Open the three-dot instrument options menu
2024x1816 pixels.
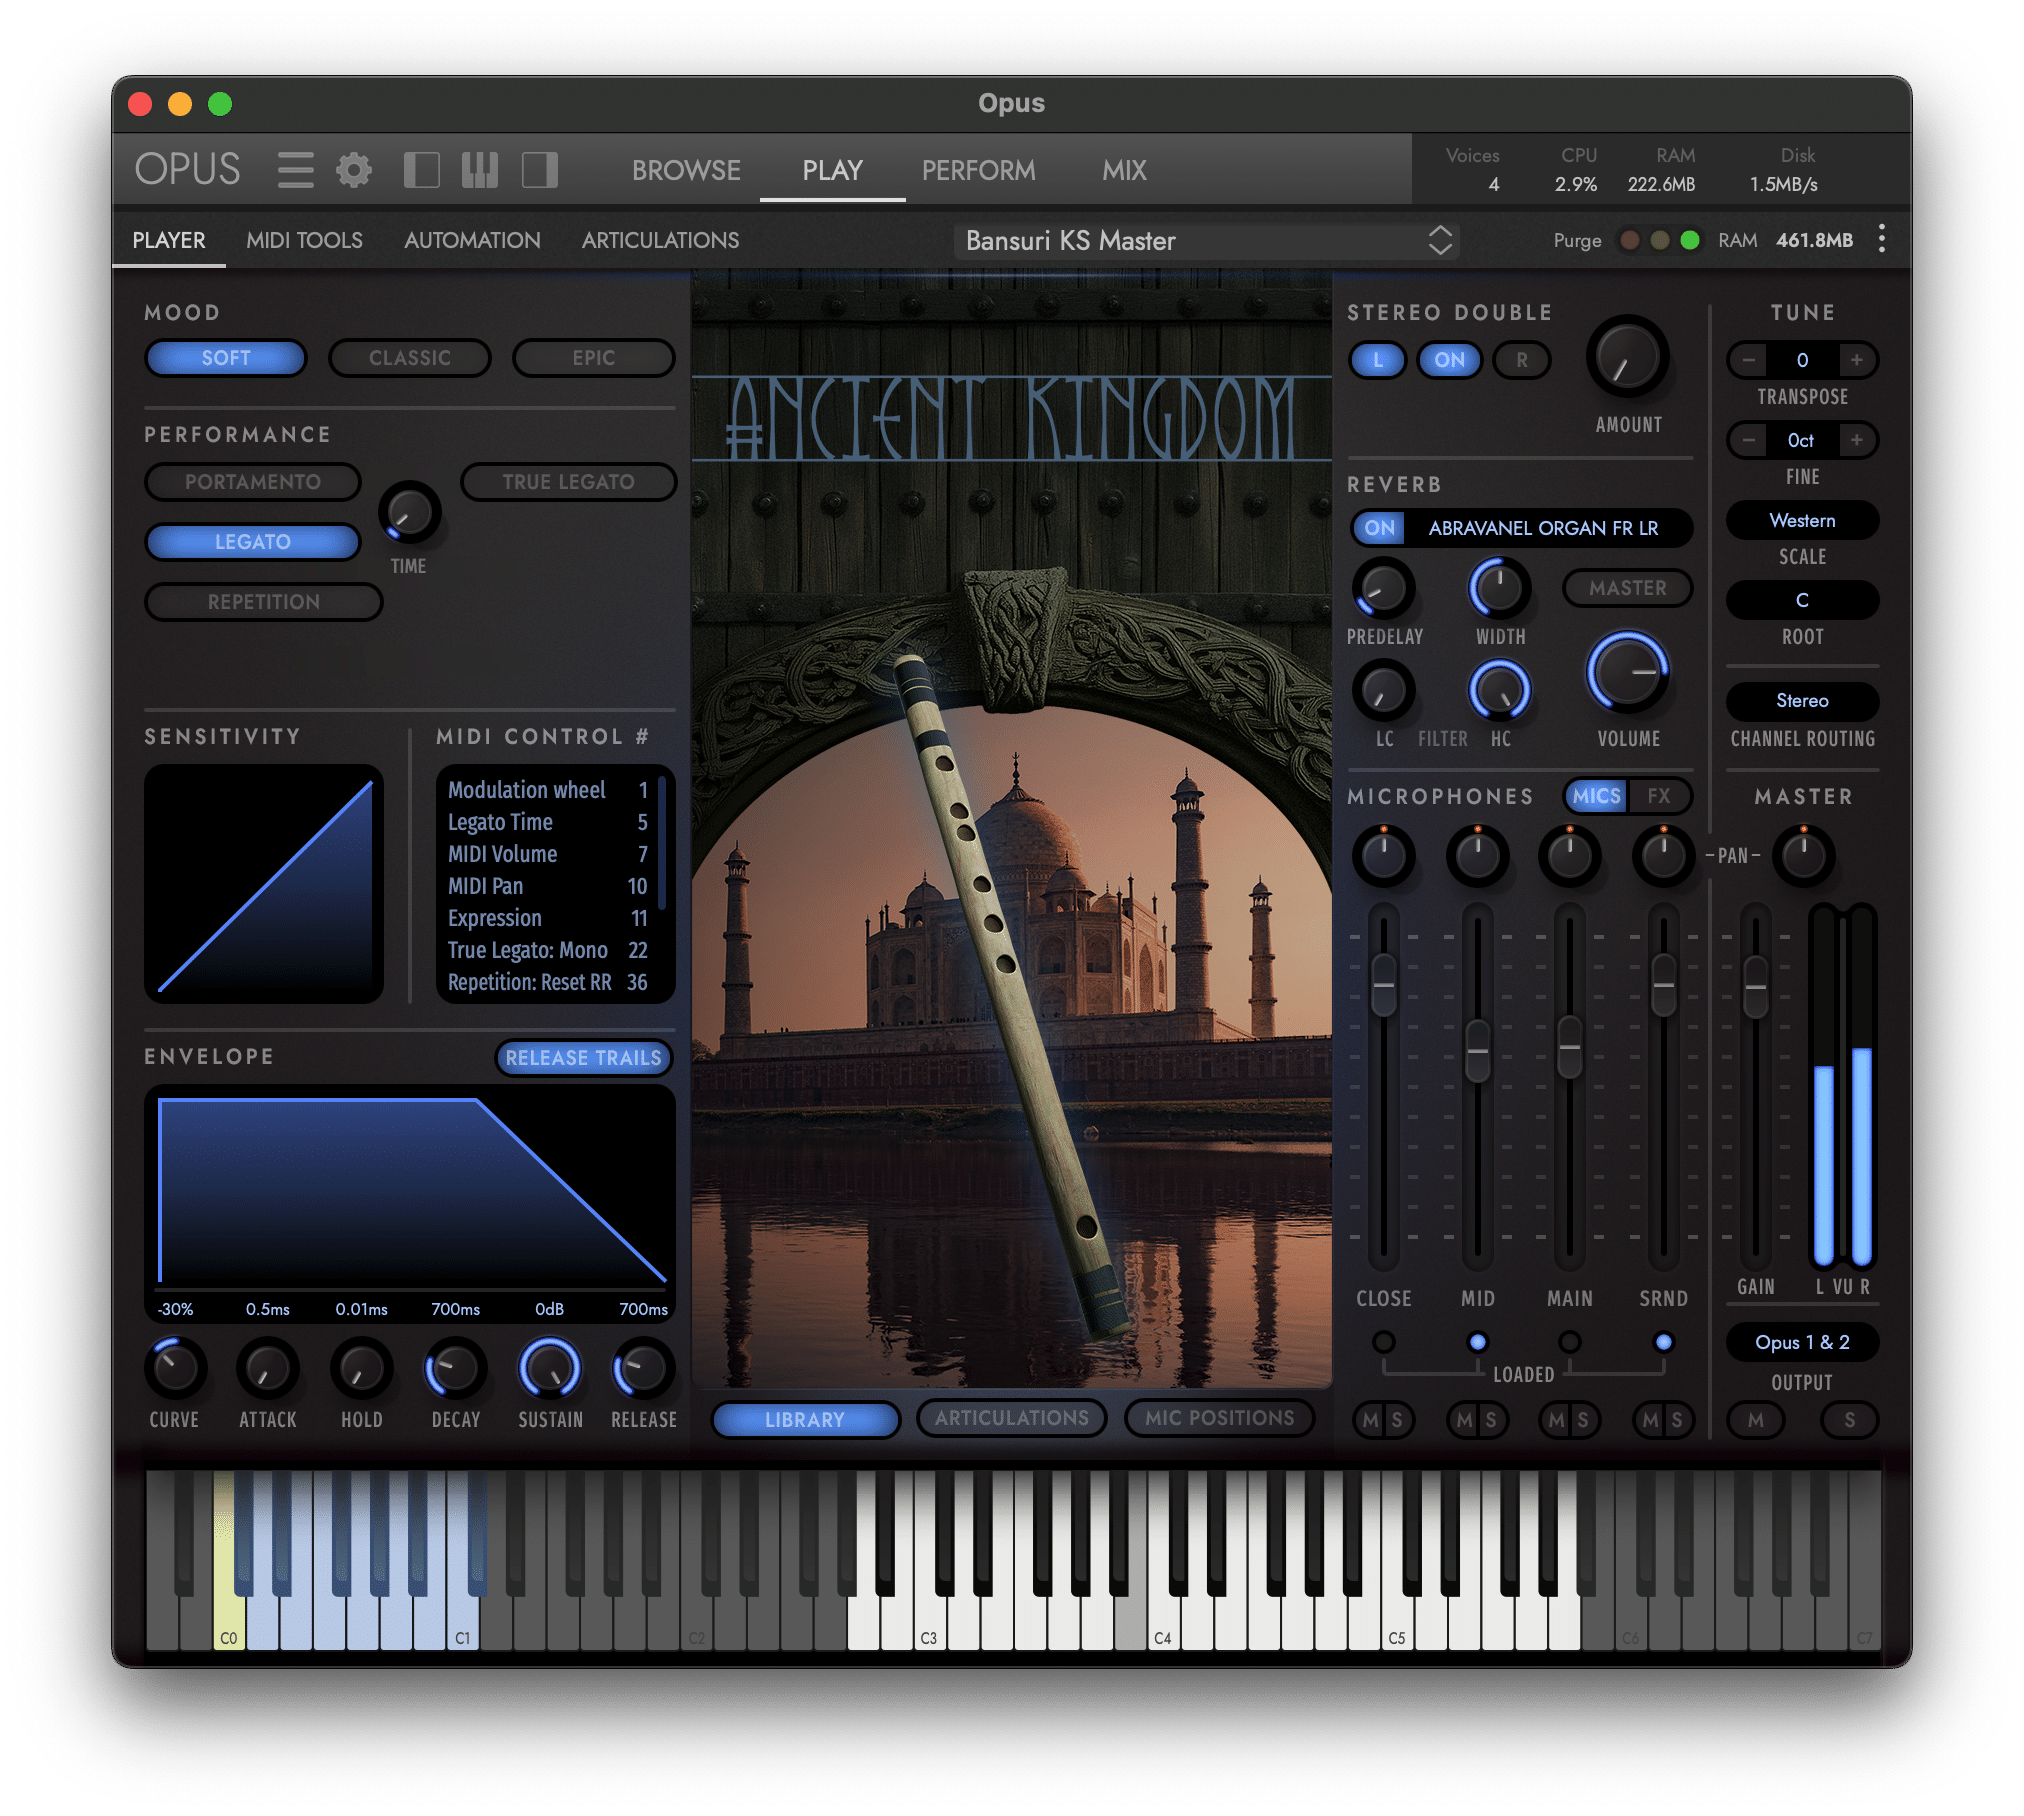coord(1881,239)
